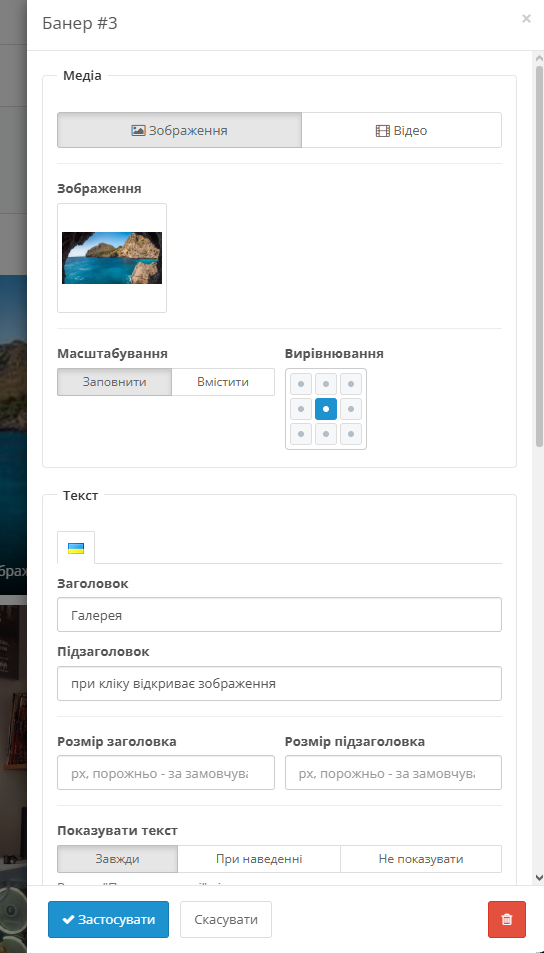Switch media type to Відео

tap(401, 130)
